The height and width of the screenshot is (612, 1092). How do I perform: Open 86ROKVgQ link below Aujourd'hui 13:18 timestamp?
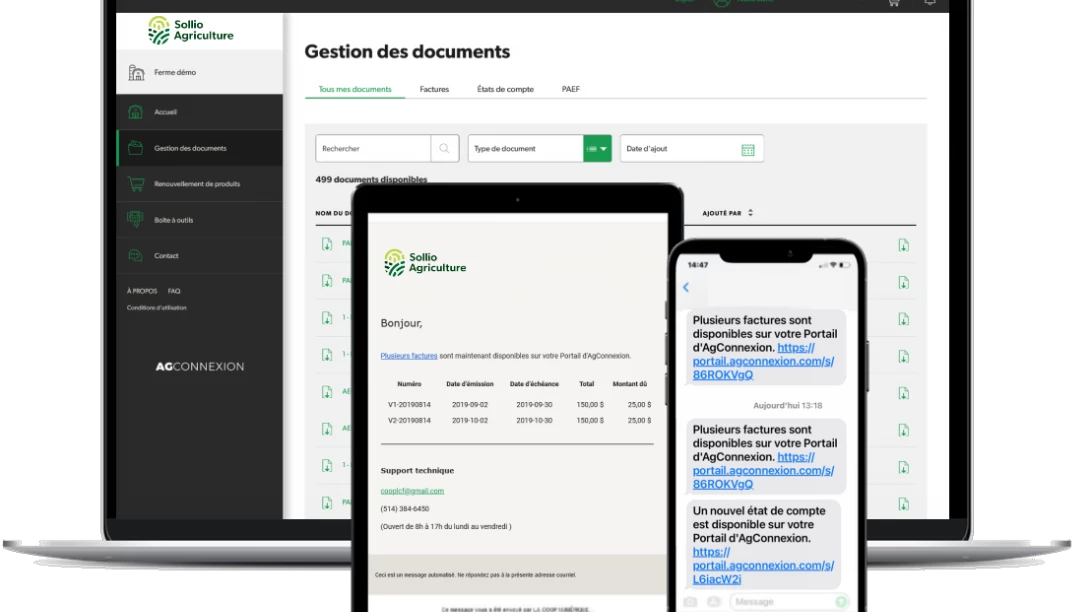click(763, 471)
